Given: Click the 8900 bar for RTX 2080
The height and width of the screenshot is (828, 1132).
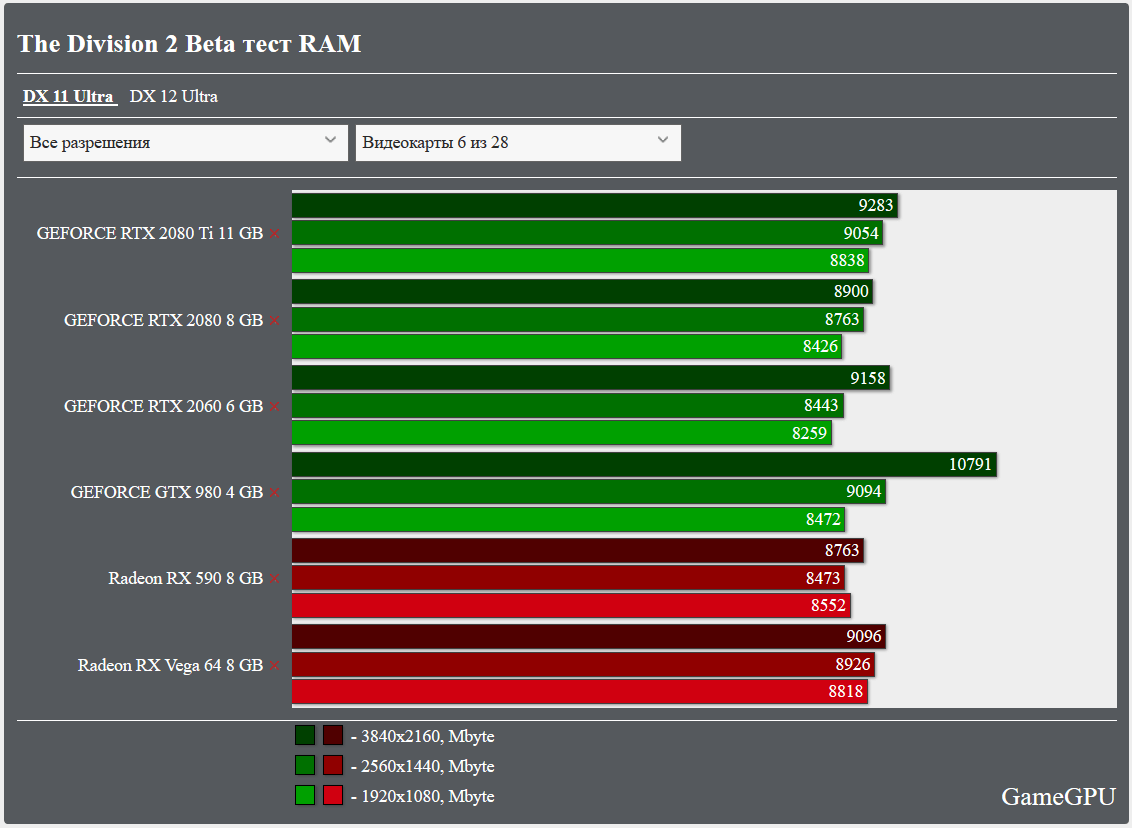Looking at the screenshot, I should click(583, 291).
